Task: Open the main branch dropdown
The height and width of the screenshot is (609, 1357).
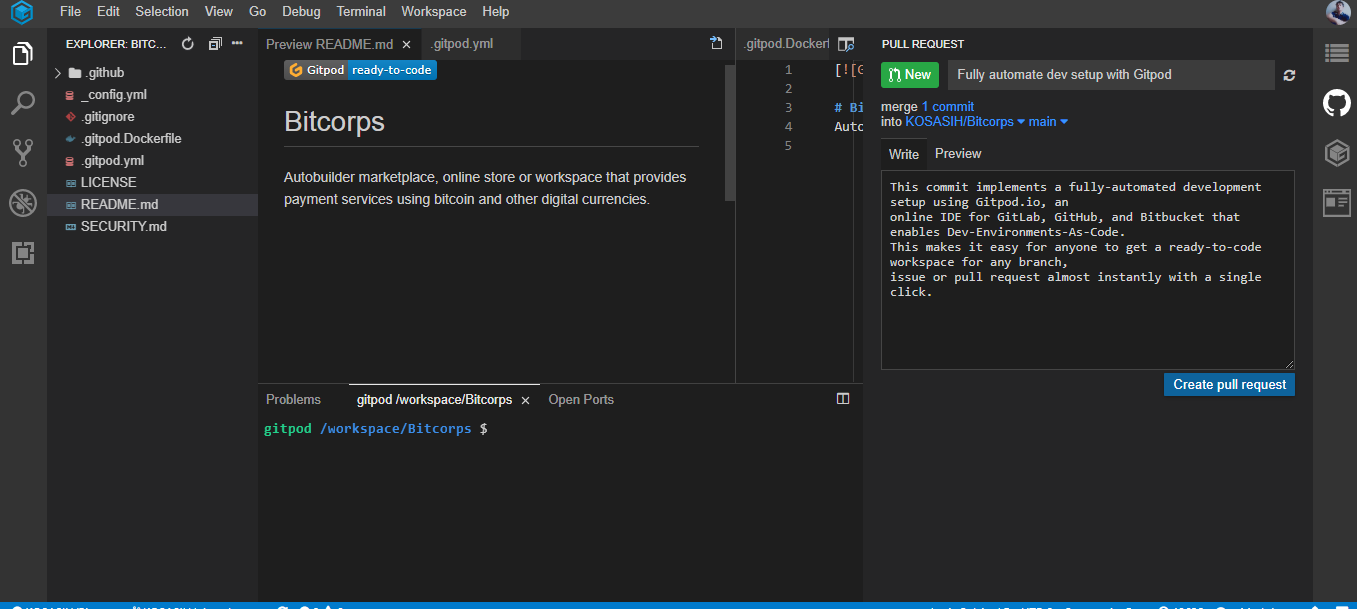Action: click(1048, 121)
